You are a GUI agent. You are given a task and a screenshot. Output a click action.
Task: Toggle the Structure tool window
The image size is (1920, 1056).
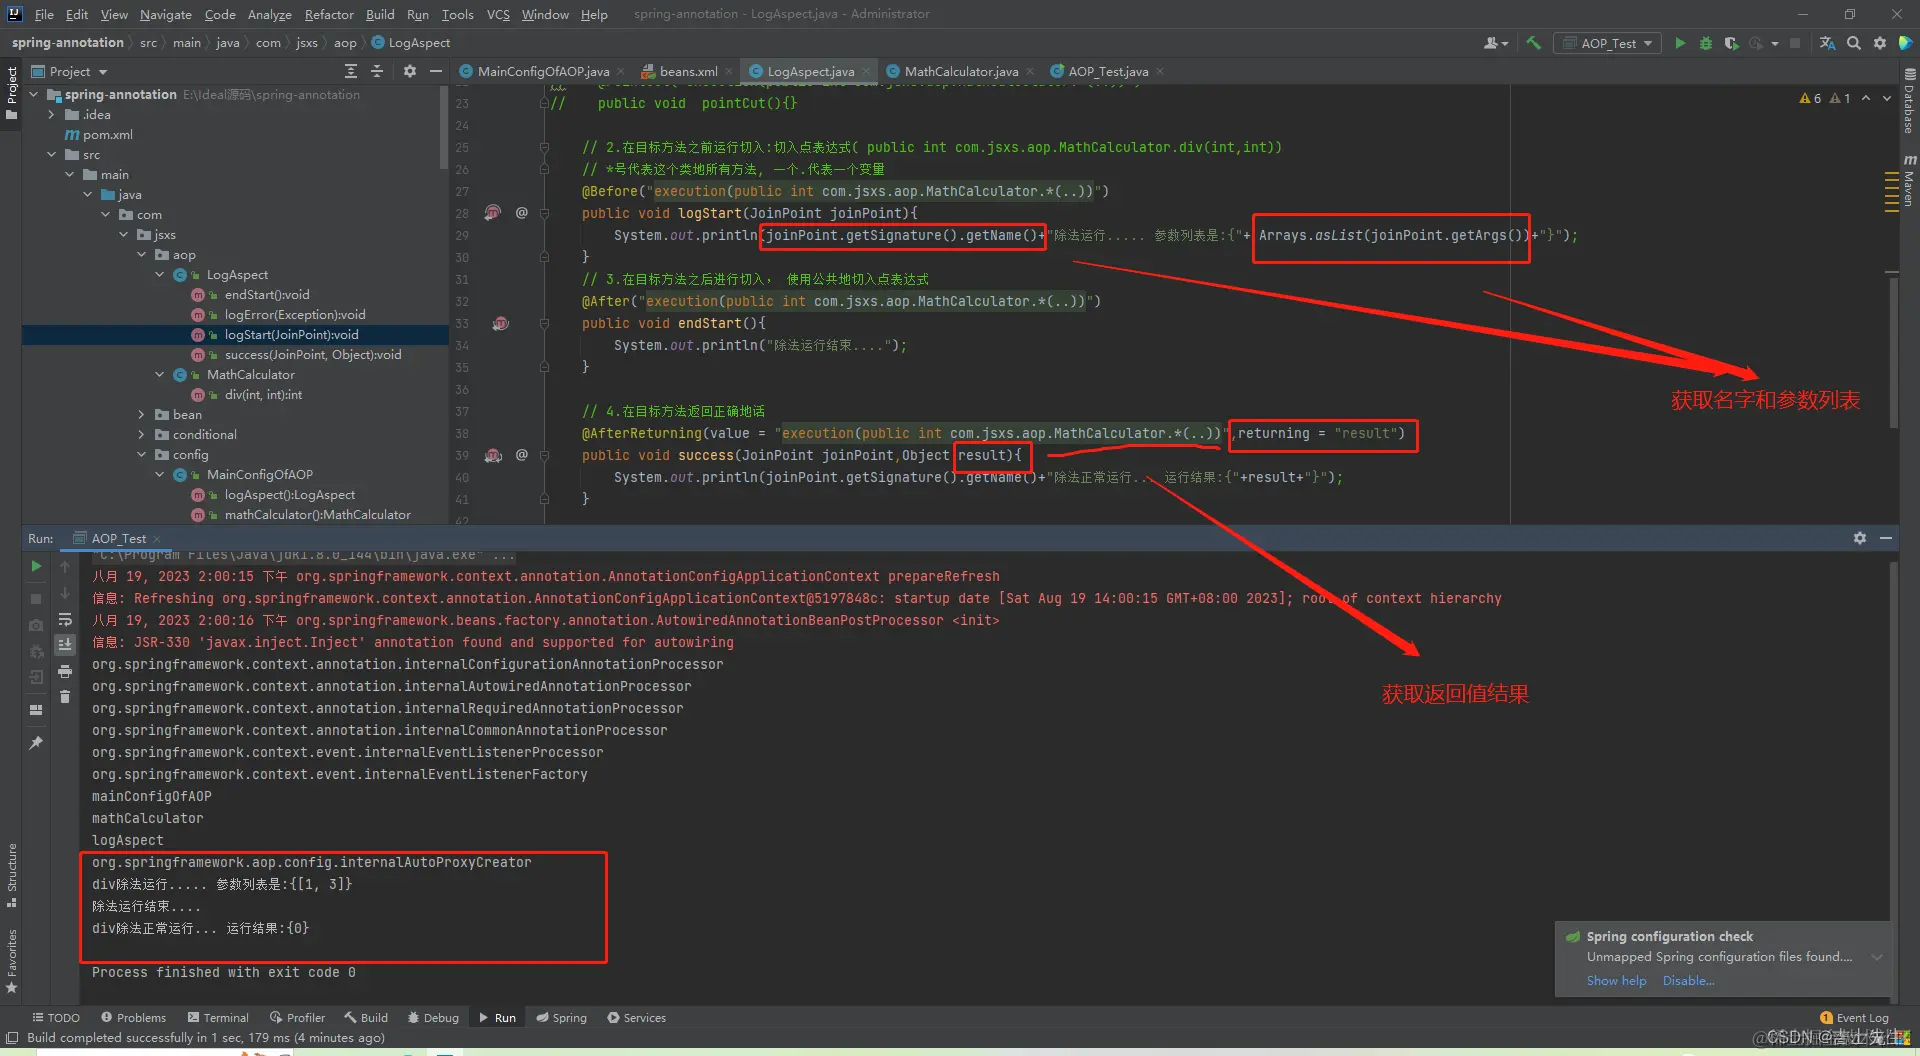click(x=12, y=874)
